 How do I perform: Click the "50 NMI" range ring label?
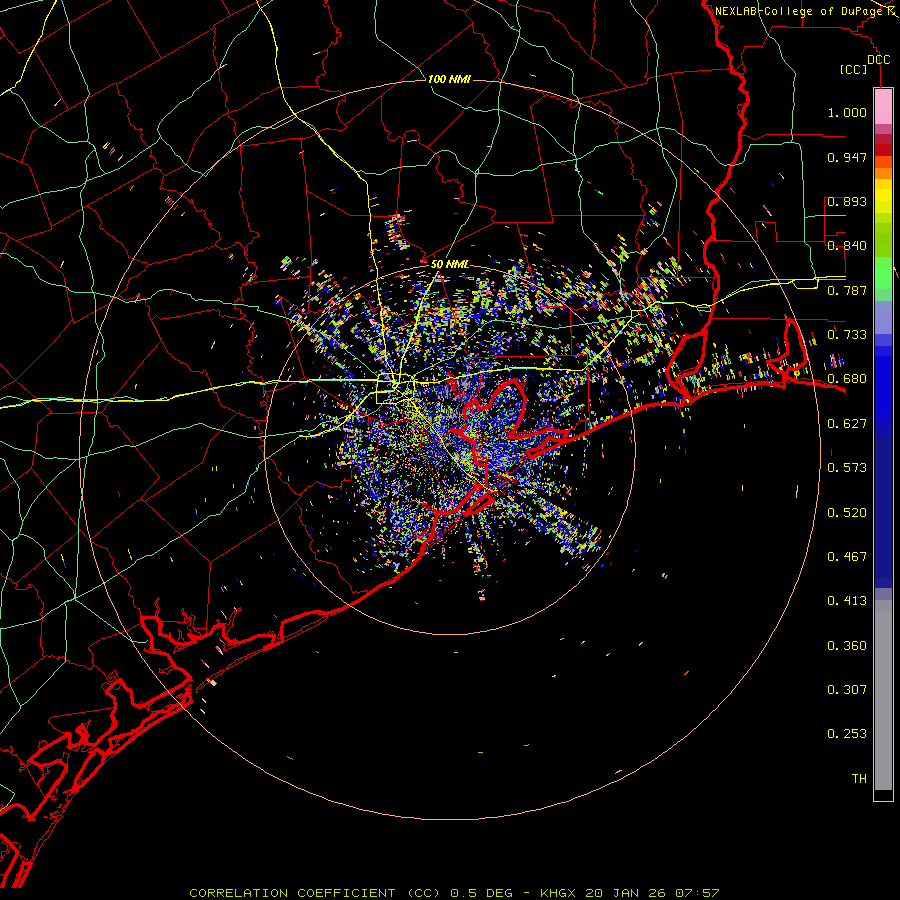(x=449, y=265)
